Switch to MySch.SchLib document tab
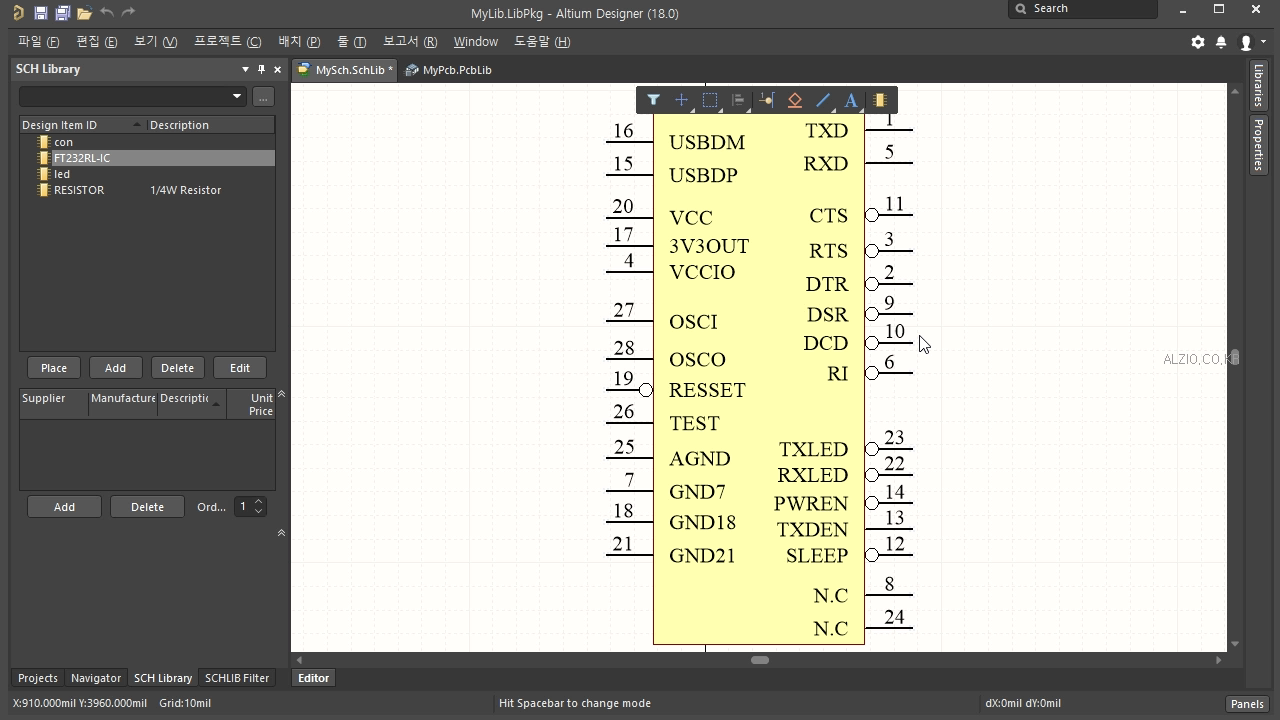The image size is (1280, 720). pos(345,70)
